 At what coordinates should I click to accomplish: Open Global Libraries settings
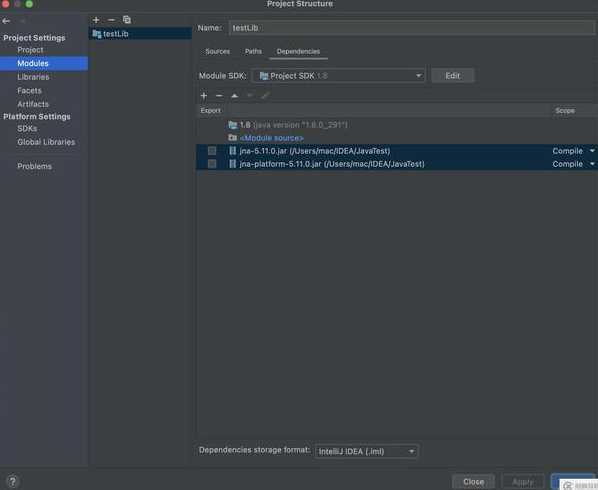pyautogui.click(x=46, y=142)
